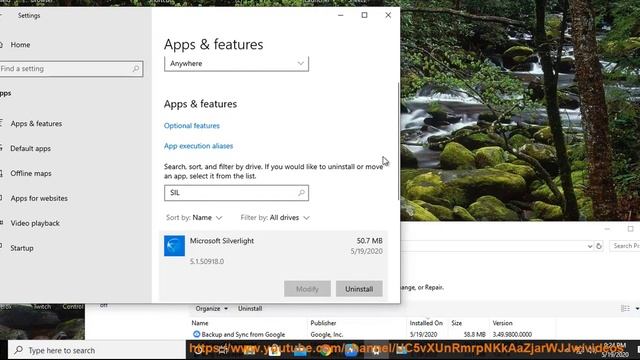This screenshot has width=640, height=360.
Task: Click the view options icon in Programs window toolbar
Action: (625, 309)
